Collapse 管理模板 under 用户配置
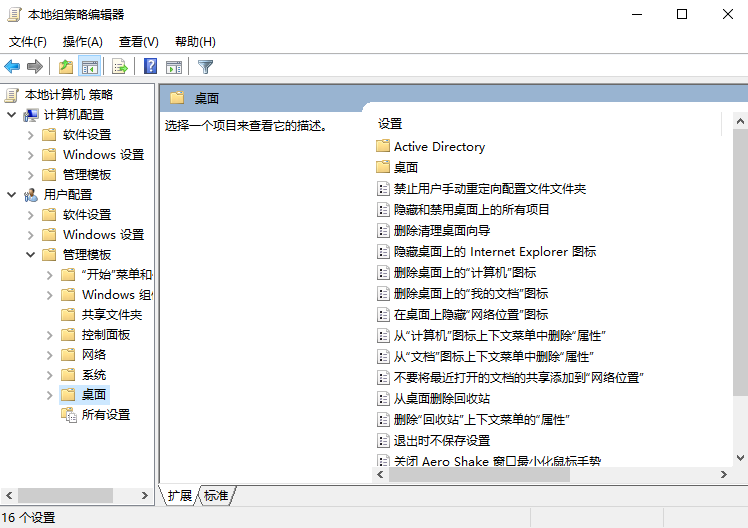The height and width of the screenshot is (528, 748). point(31,255)
